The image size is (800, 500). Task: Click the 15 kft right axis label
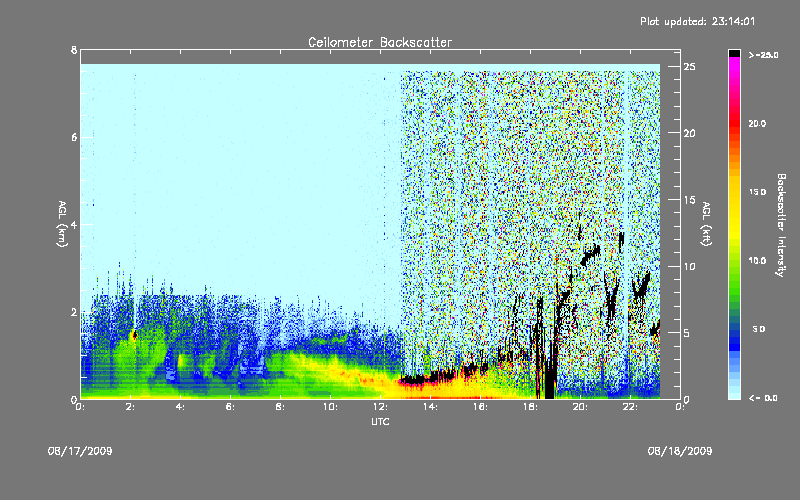click(689, 200)
